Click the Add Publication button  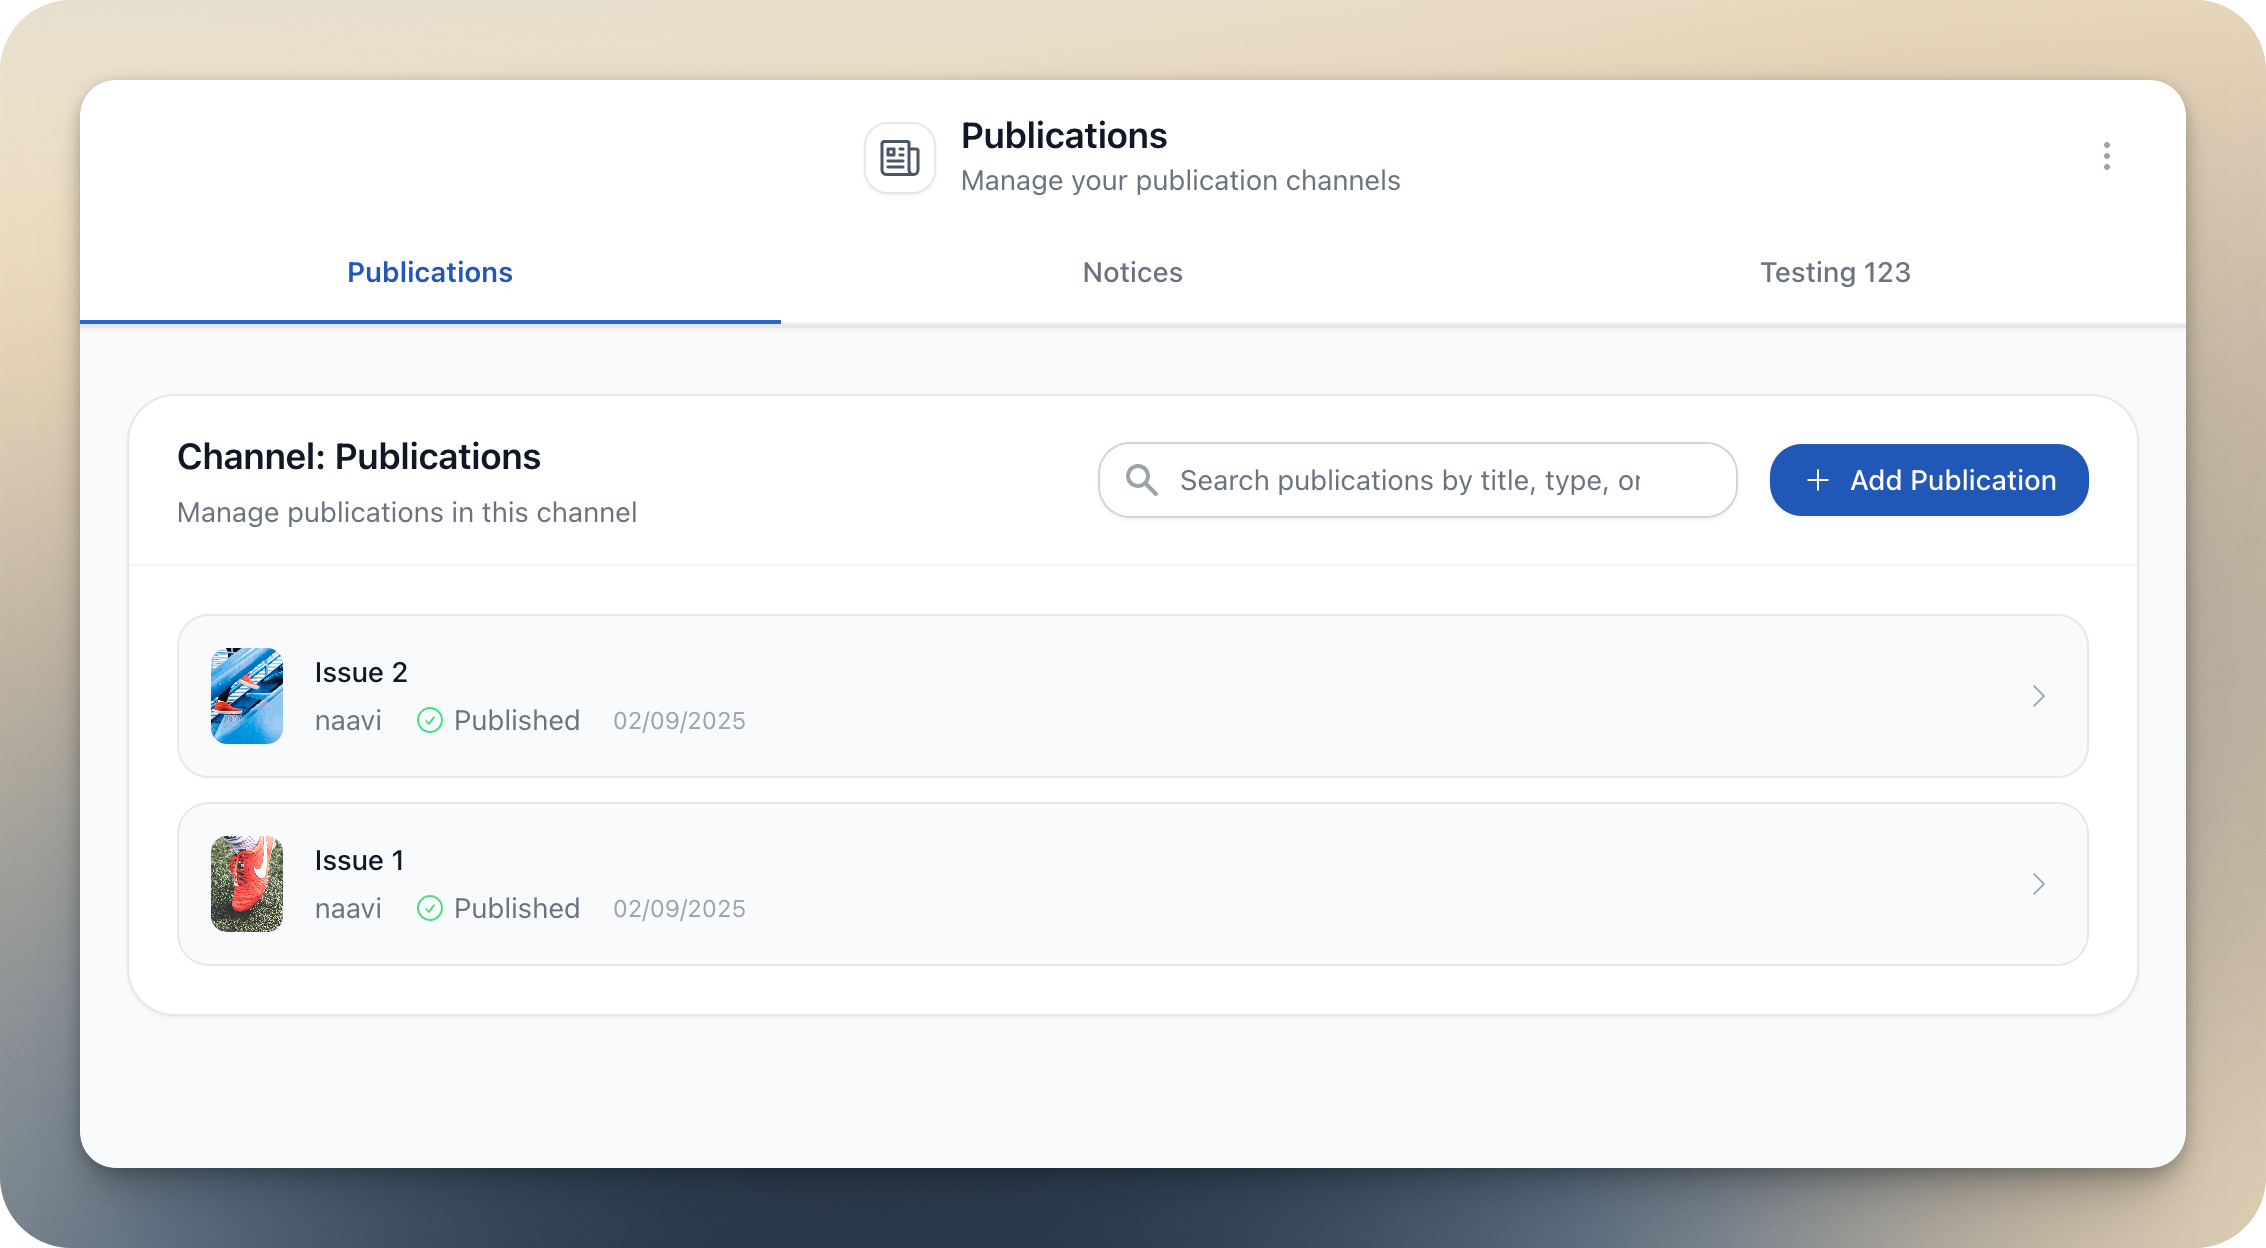pyautogui.click(x=1928, y=480)
